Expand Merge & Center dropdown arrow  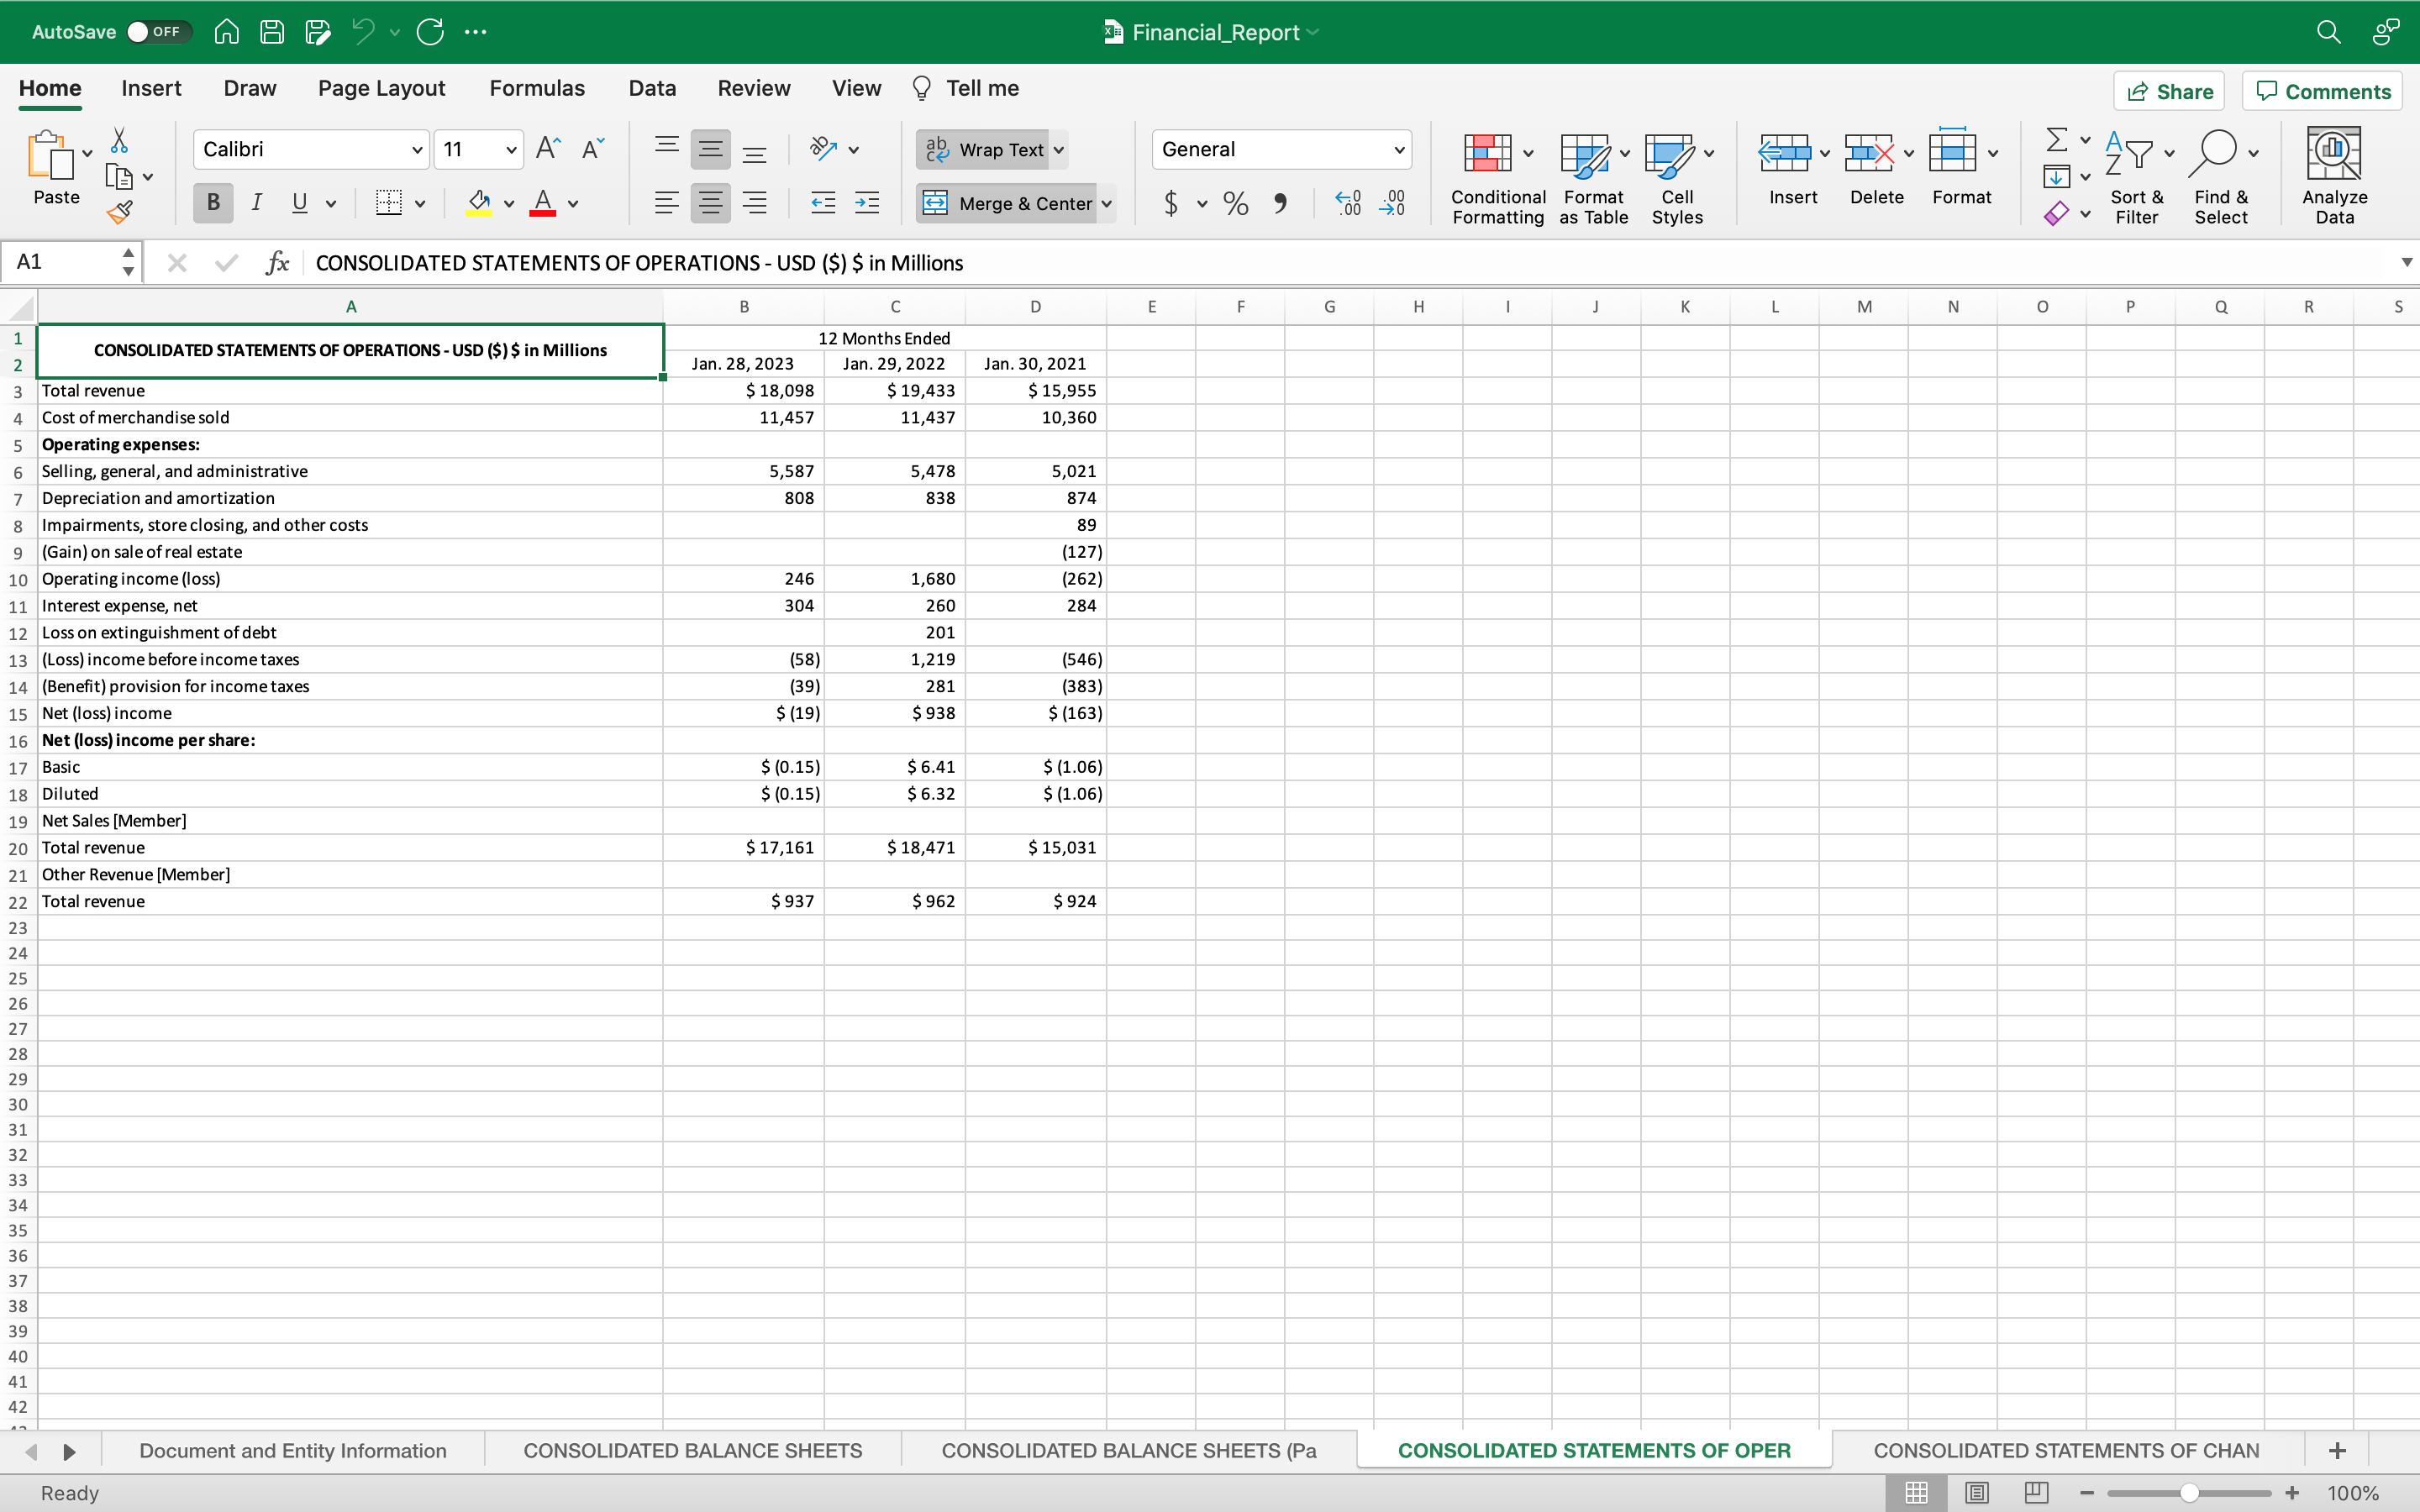pyautogui.click(x=1107, y=204)
